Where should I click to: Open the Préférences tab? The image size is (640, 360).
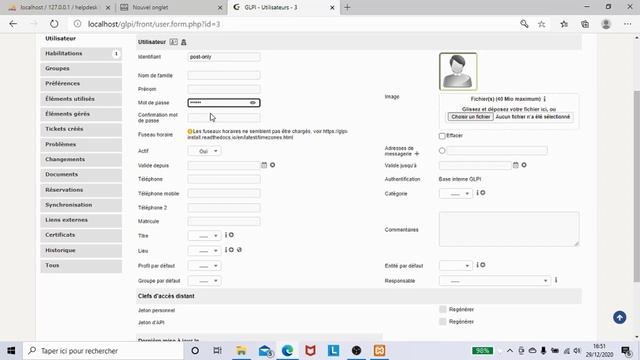click(x=81, y=84)
